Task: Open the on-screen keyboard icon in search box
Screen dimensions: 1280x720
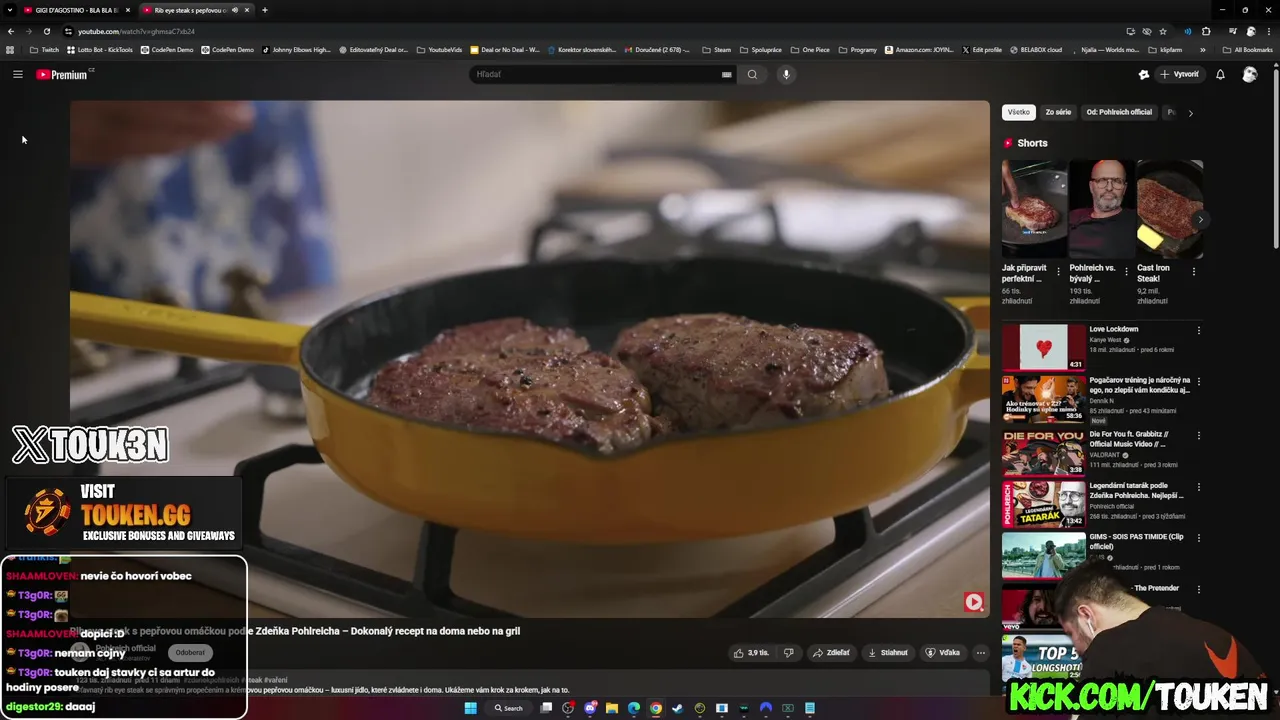Action: pyautogui.click(x=727, y=74)
